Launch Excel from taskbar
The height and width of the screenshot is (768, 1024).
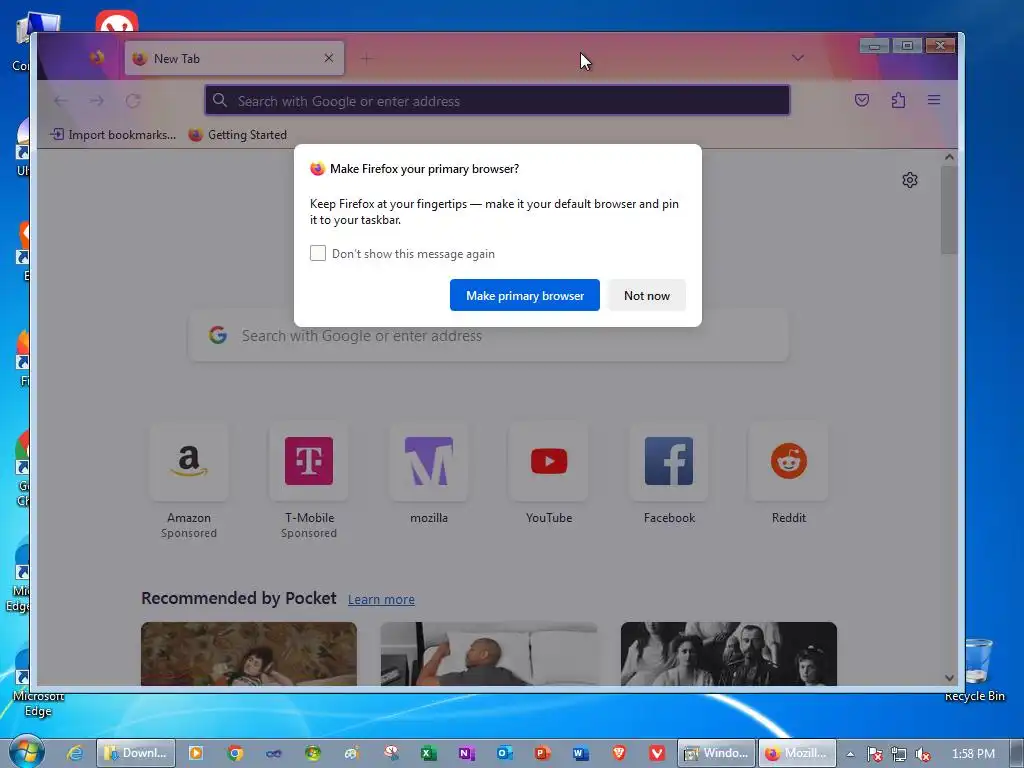click(x=428, y=753)
